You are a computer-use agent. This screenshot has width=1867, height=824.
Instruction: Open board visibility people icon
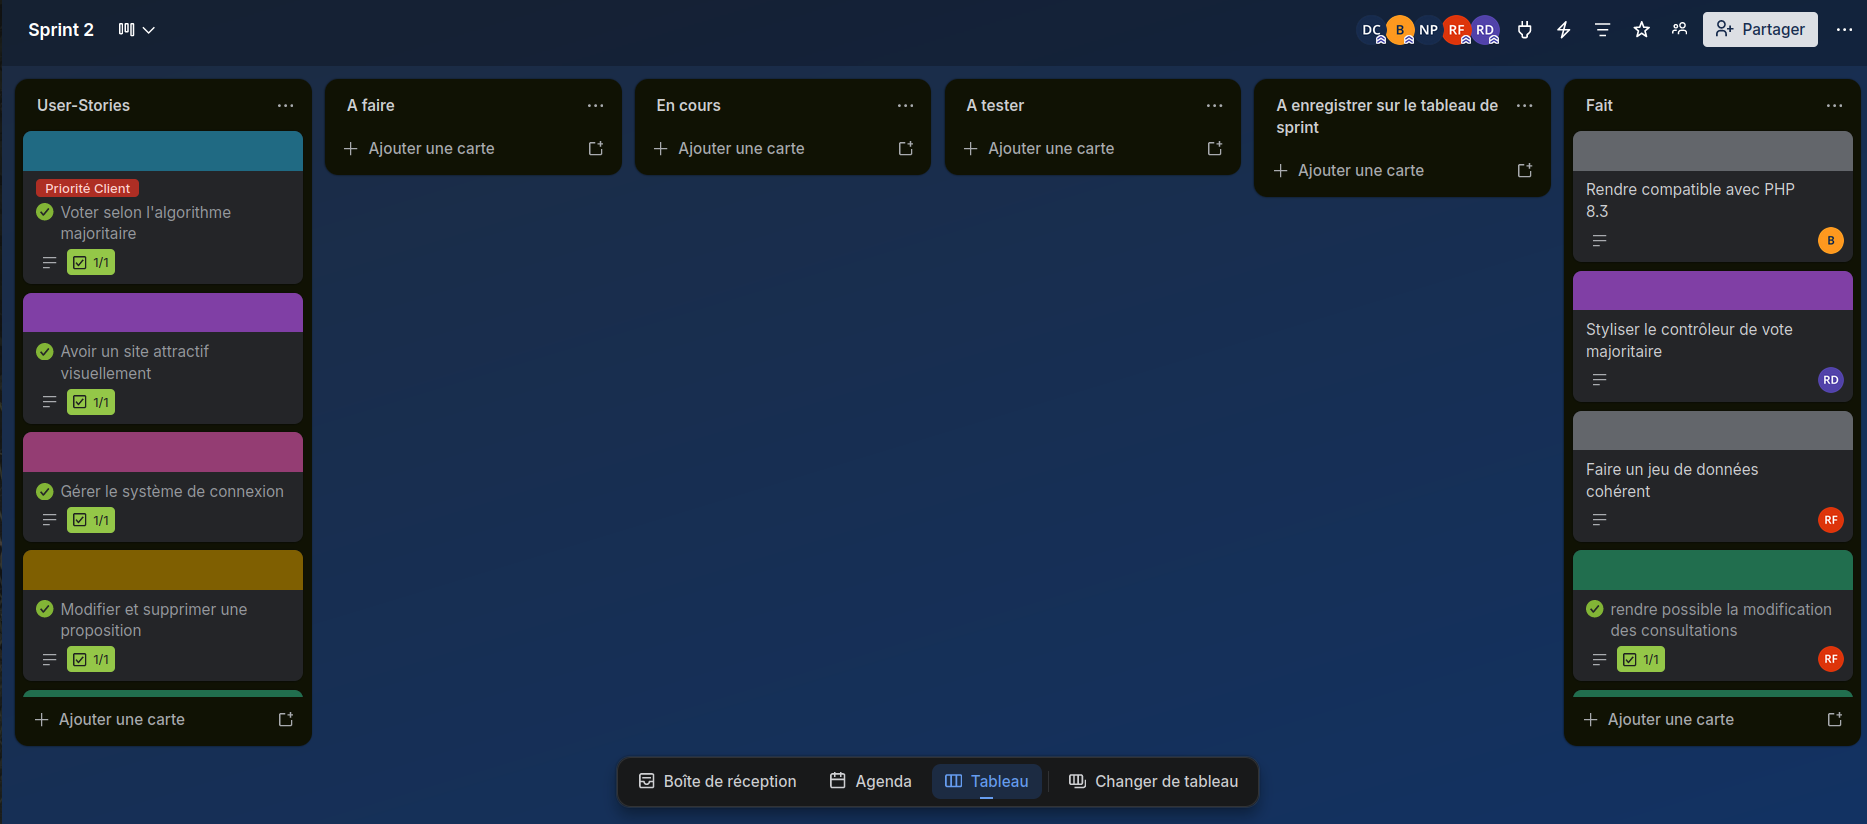click(x=1680, y=30)
